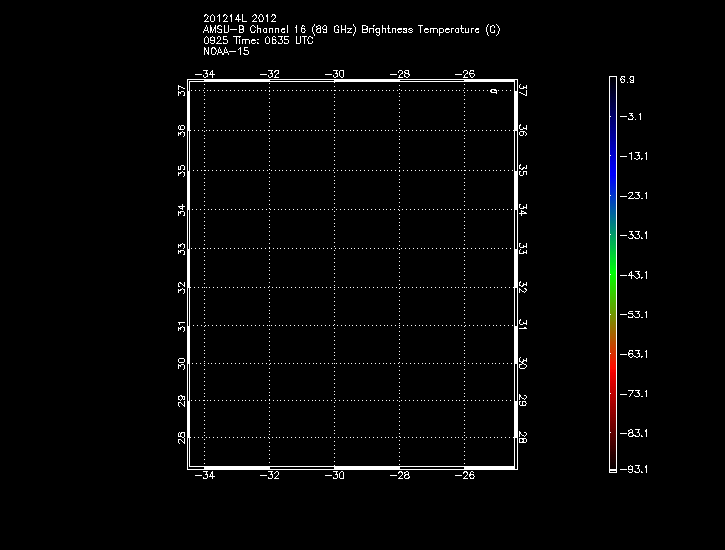Click latitude 28 label on left axis
Viewport: 725px width, 550px height.
coord(180,438)
